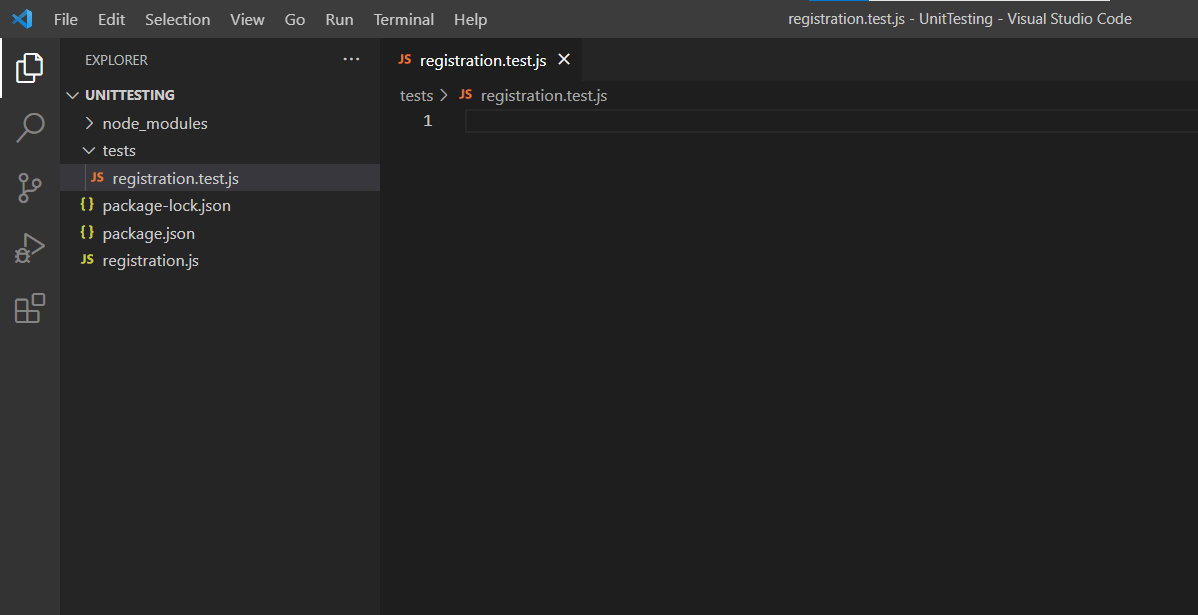This screenshot has height=615, width=1198.
Task: Click the JSON icon beside package.json
Action: pyautogui.click(x=87, y=233)
